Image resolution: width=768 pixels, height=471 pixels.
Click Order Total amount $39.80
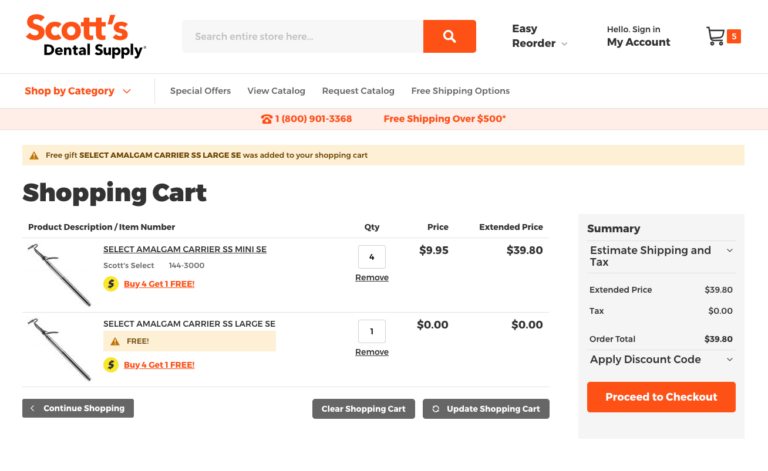(x=719, y=339)
